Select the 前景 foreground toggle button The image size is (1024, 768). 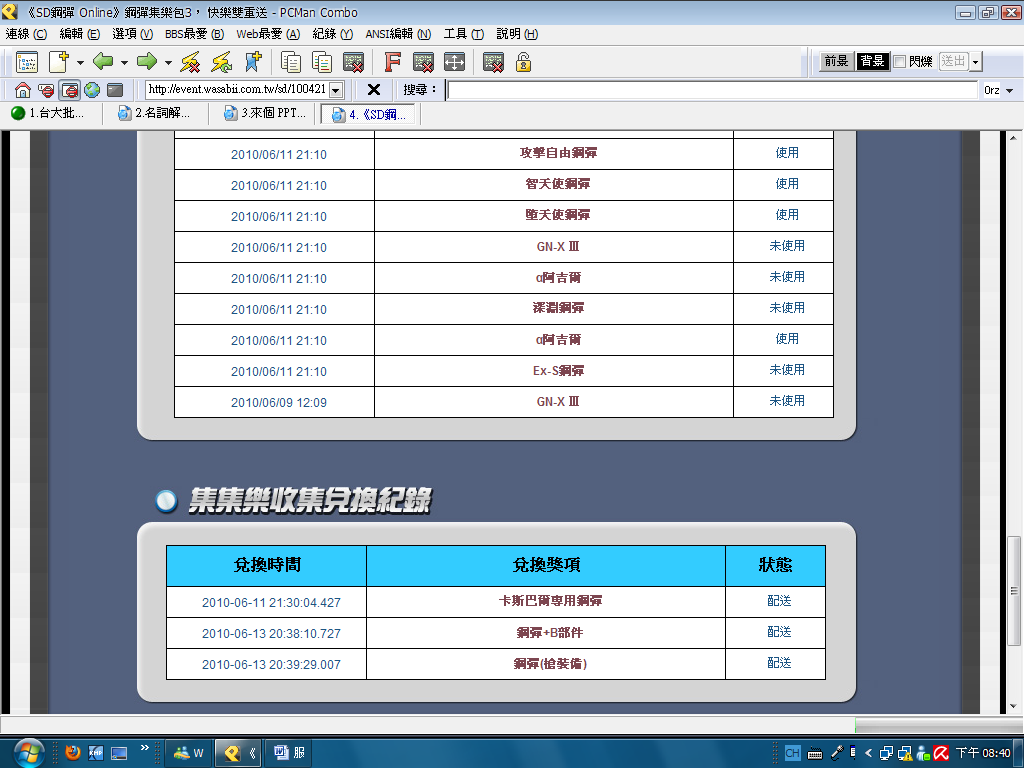[836, 61]
